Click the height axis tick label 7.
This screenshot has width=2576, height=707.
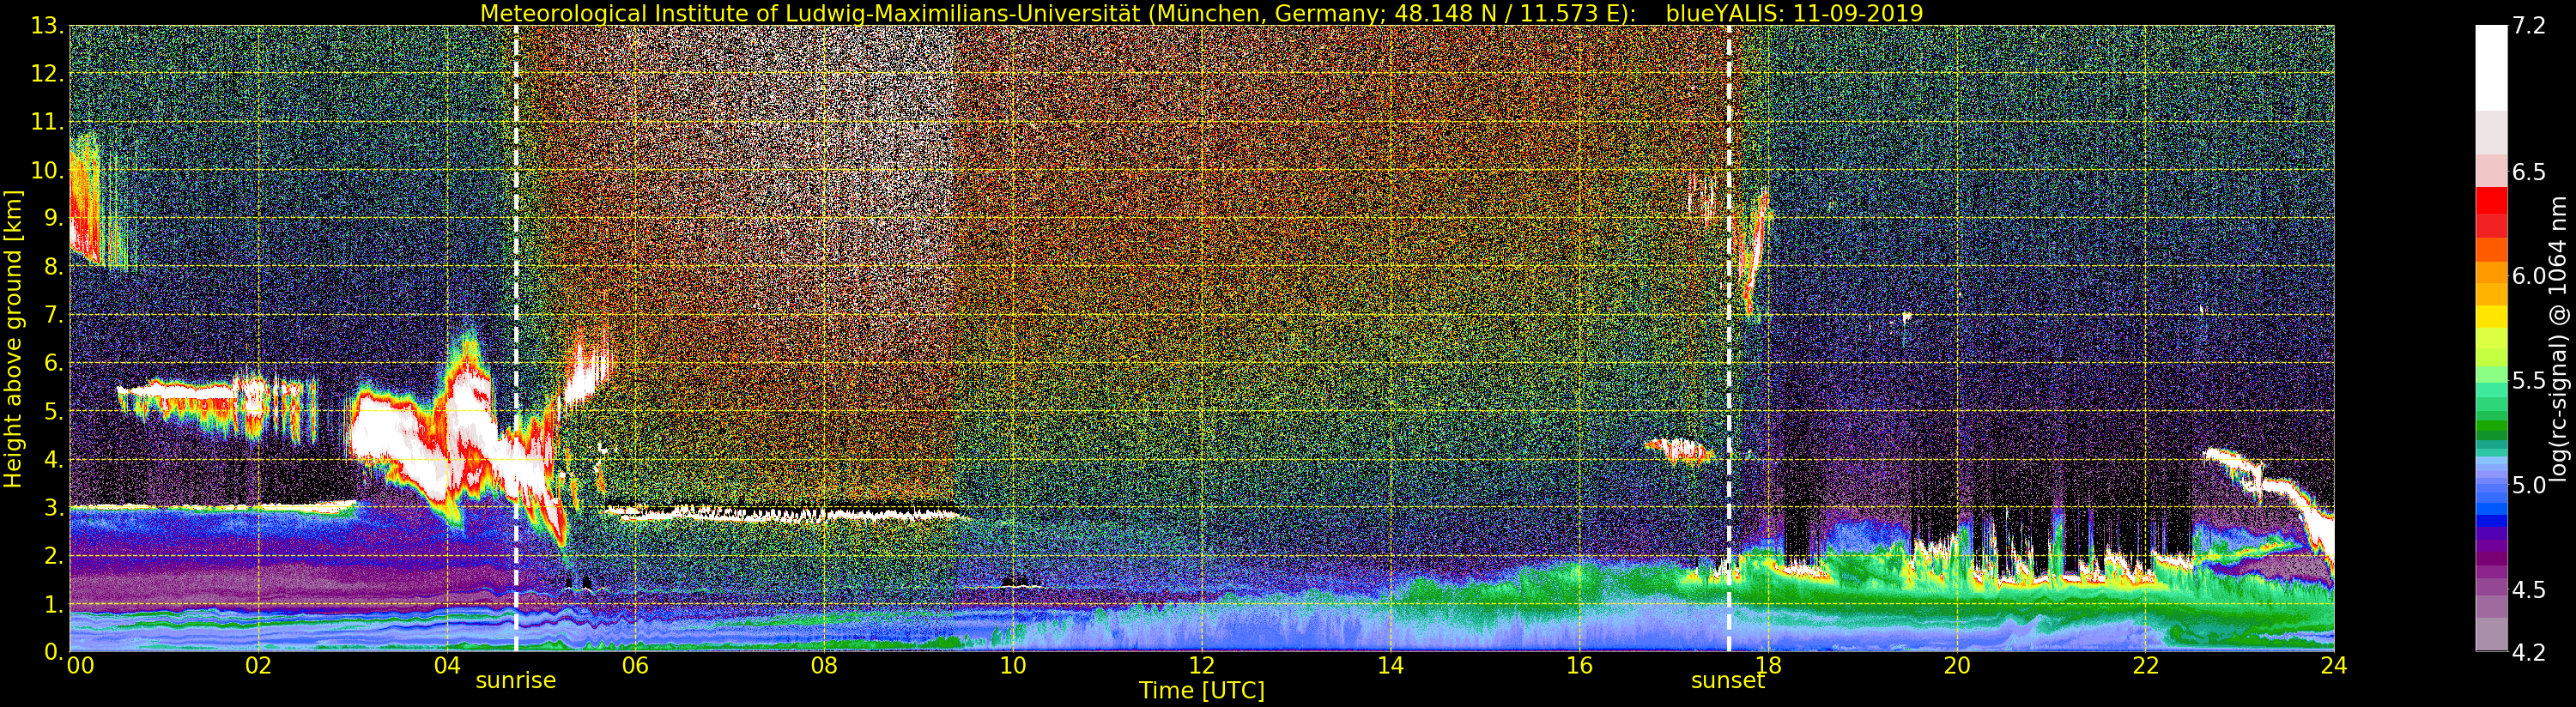point(54,315)
